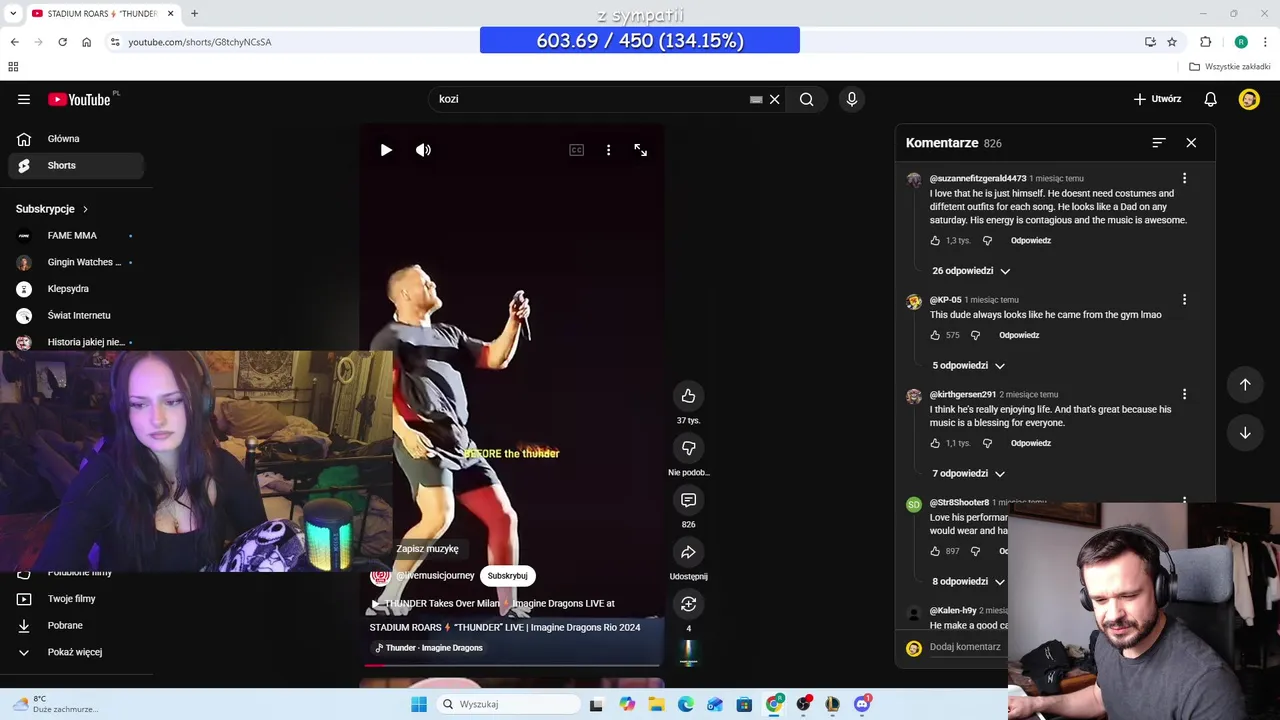The image size is (1280, 720).
Task: Play the paused Short video
Action: pos(386,150)
